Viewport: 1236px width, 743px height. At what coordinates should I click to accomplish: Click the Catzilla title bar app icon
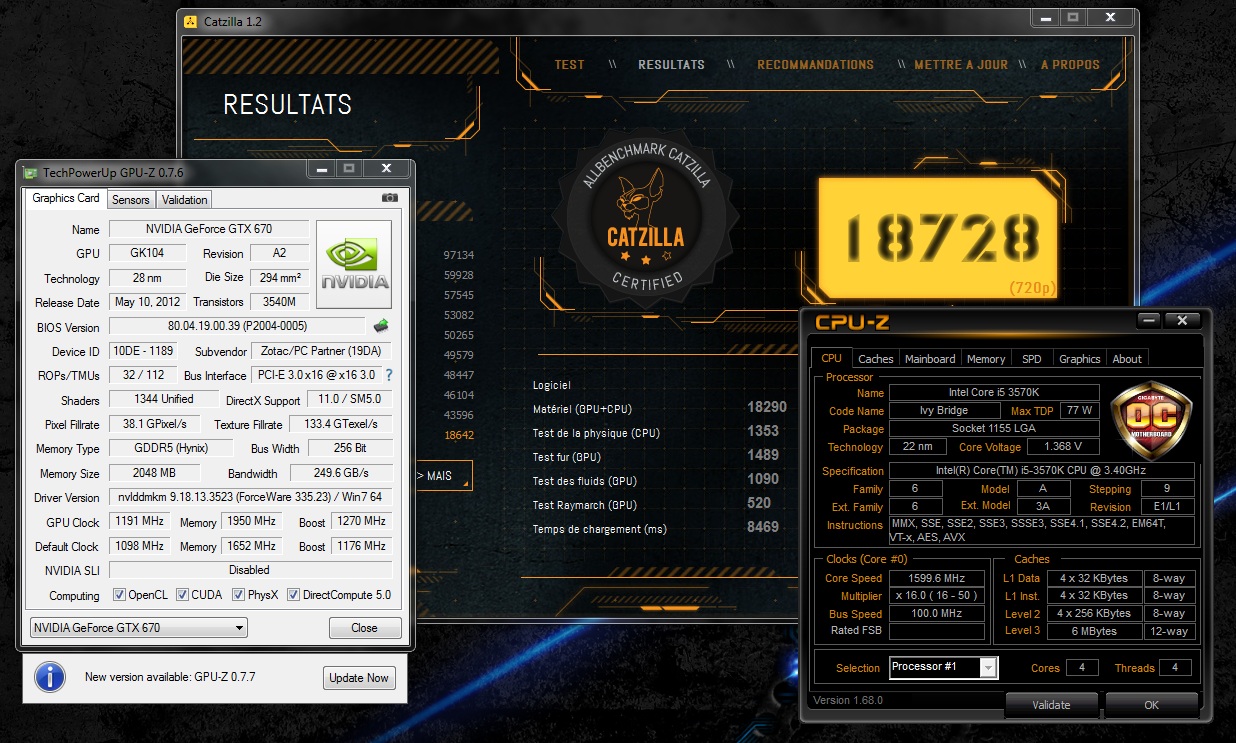[x=191, y=21]
